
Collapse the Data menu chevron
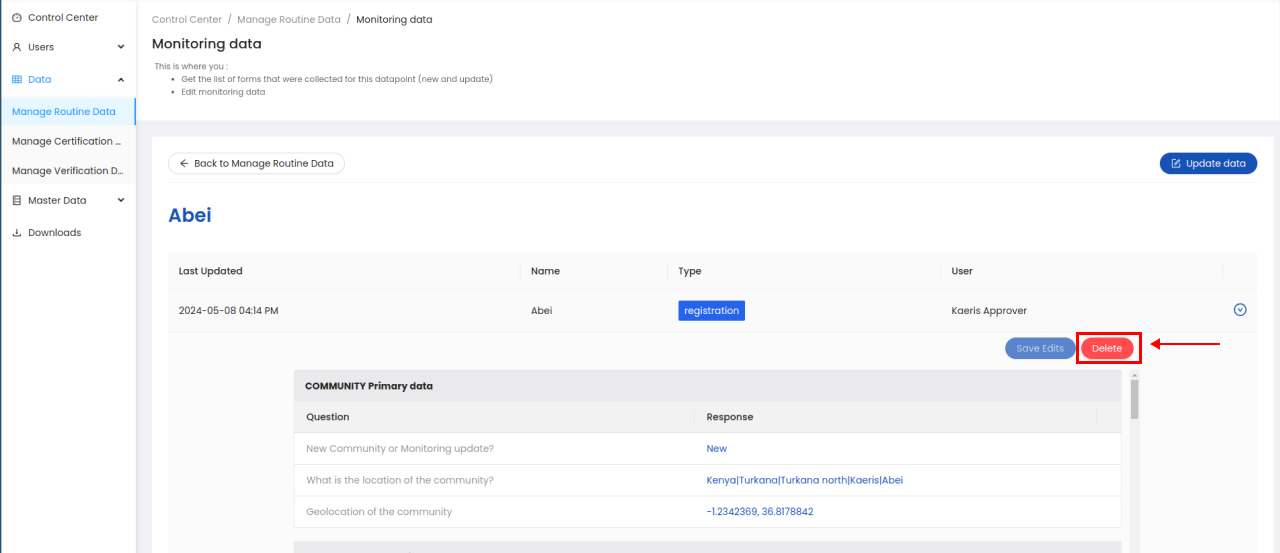(121, 79)
